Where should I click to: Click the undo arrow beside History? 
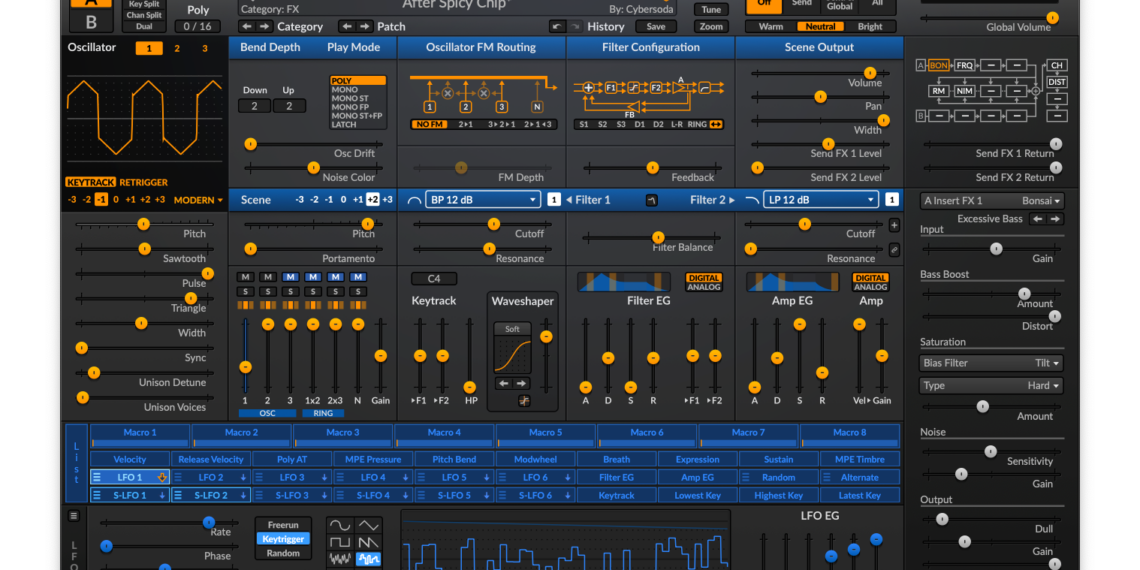(x=558, y=27)
